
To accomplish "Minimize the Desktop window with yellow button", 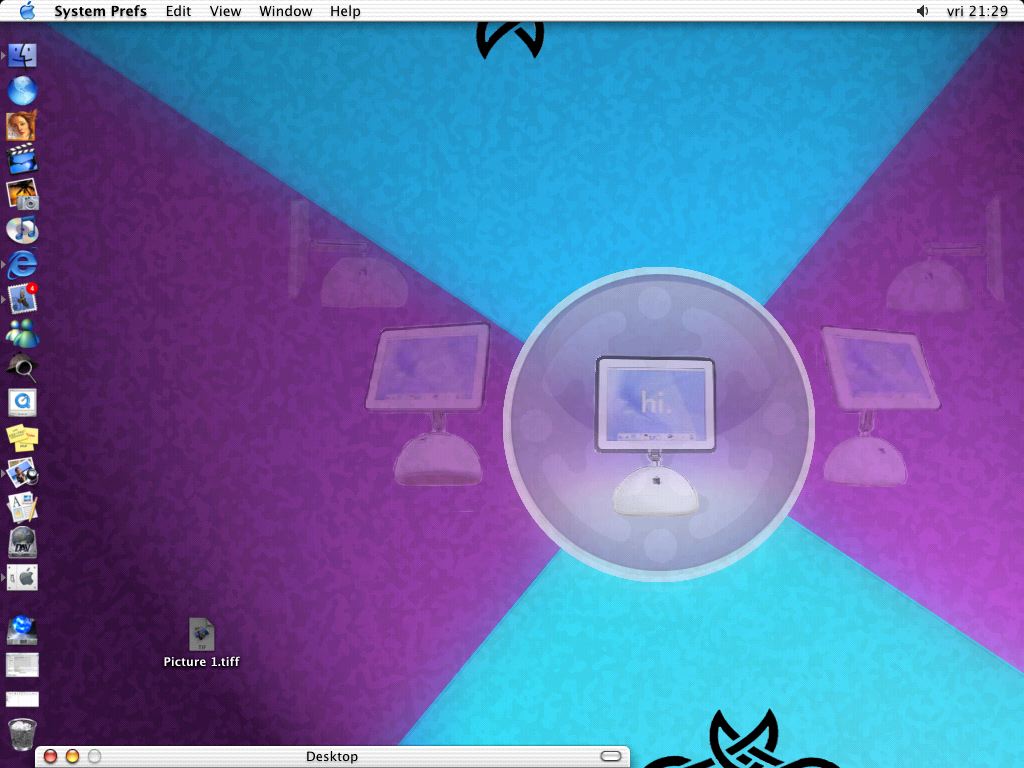I will [x=72, y=756].
